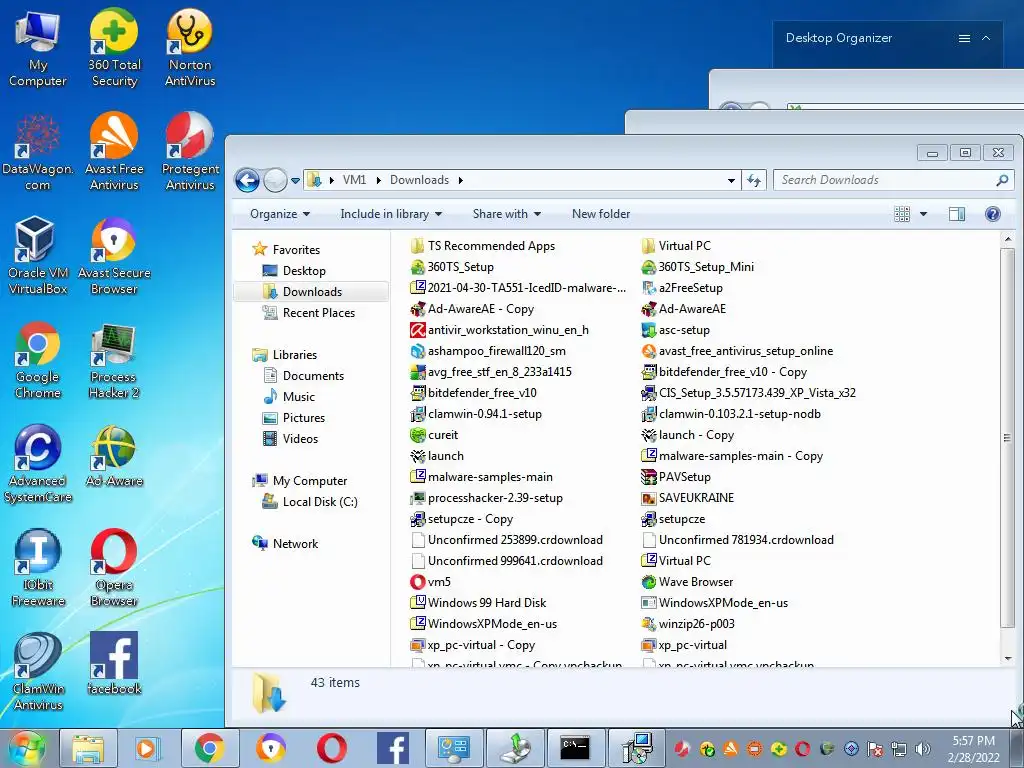Collapse the Desktop Organizer panel chevron
Image resolution: width=1024 pixels, height=768 pixels.
click(986, 39)
